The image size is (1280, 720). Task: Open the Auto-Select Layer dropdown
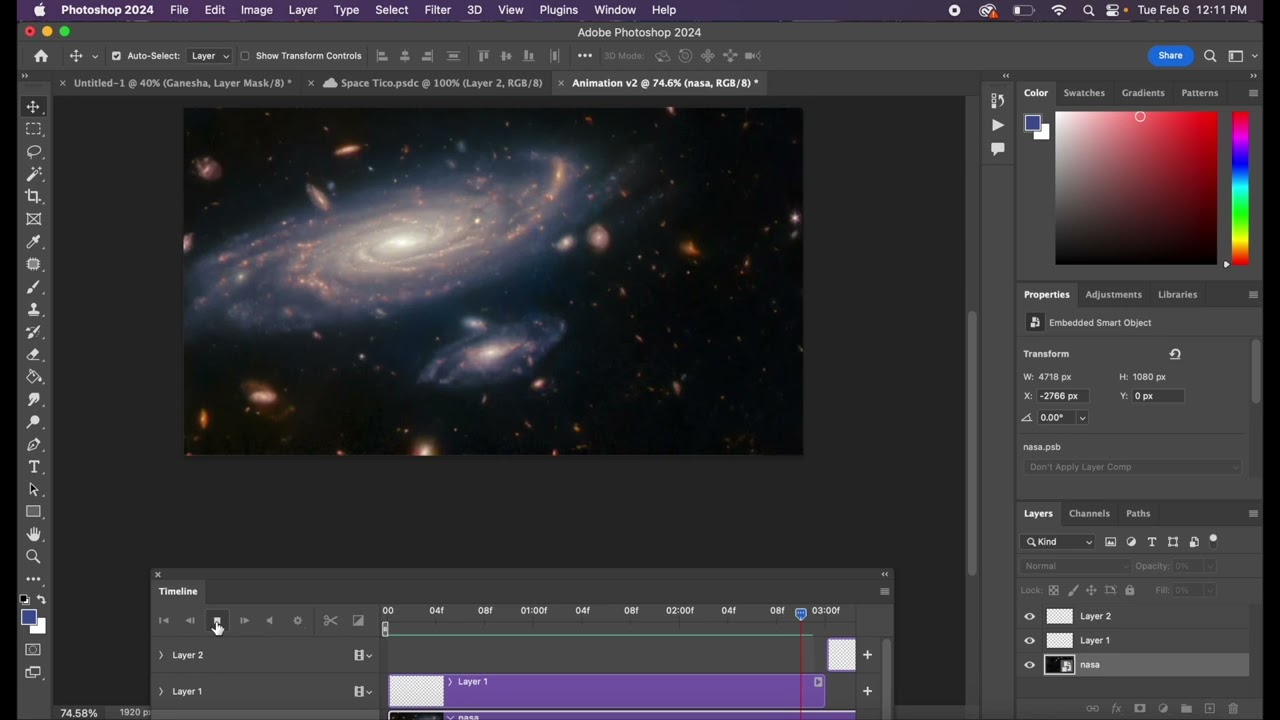pos(210,56)
